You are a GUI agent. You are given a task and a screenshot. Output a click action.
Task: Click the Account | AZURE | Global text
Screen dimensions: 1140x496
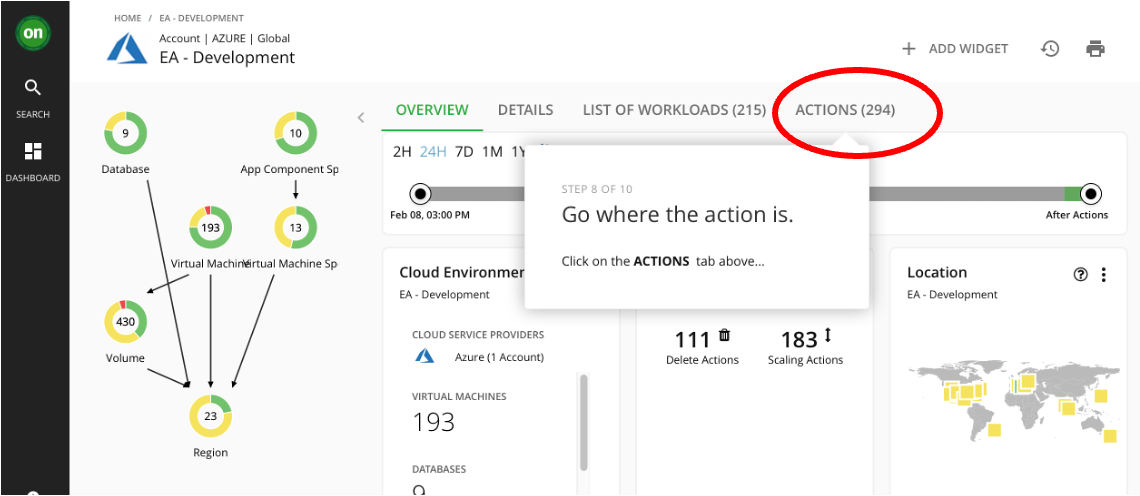click(225, 38)
